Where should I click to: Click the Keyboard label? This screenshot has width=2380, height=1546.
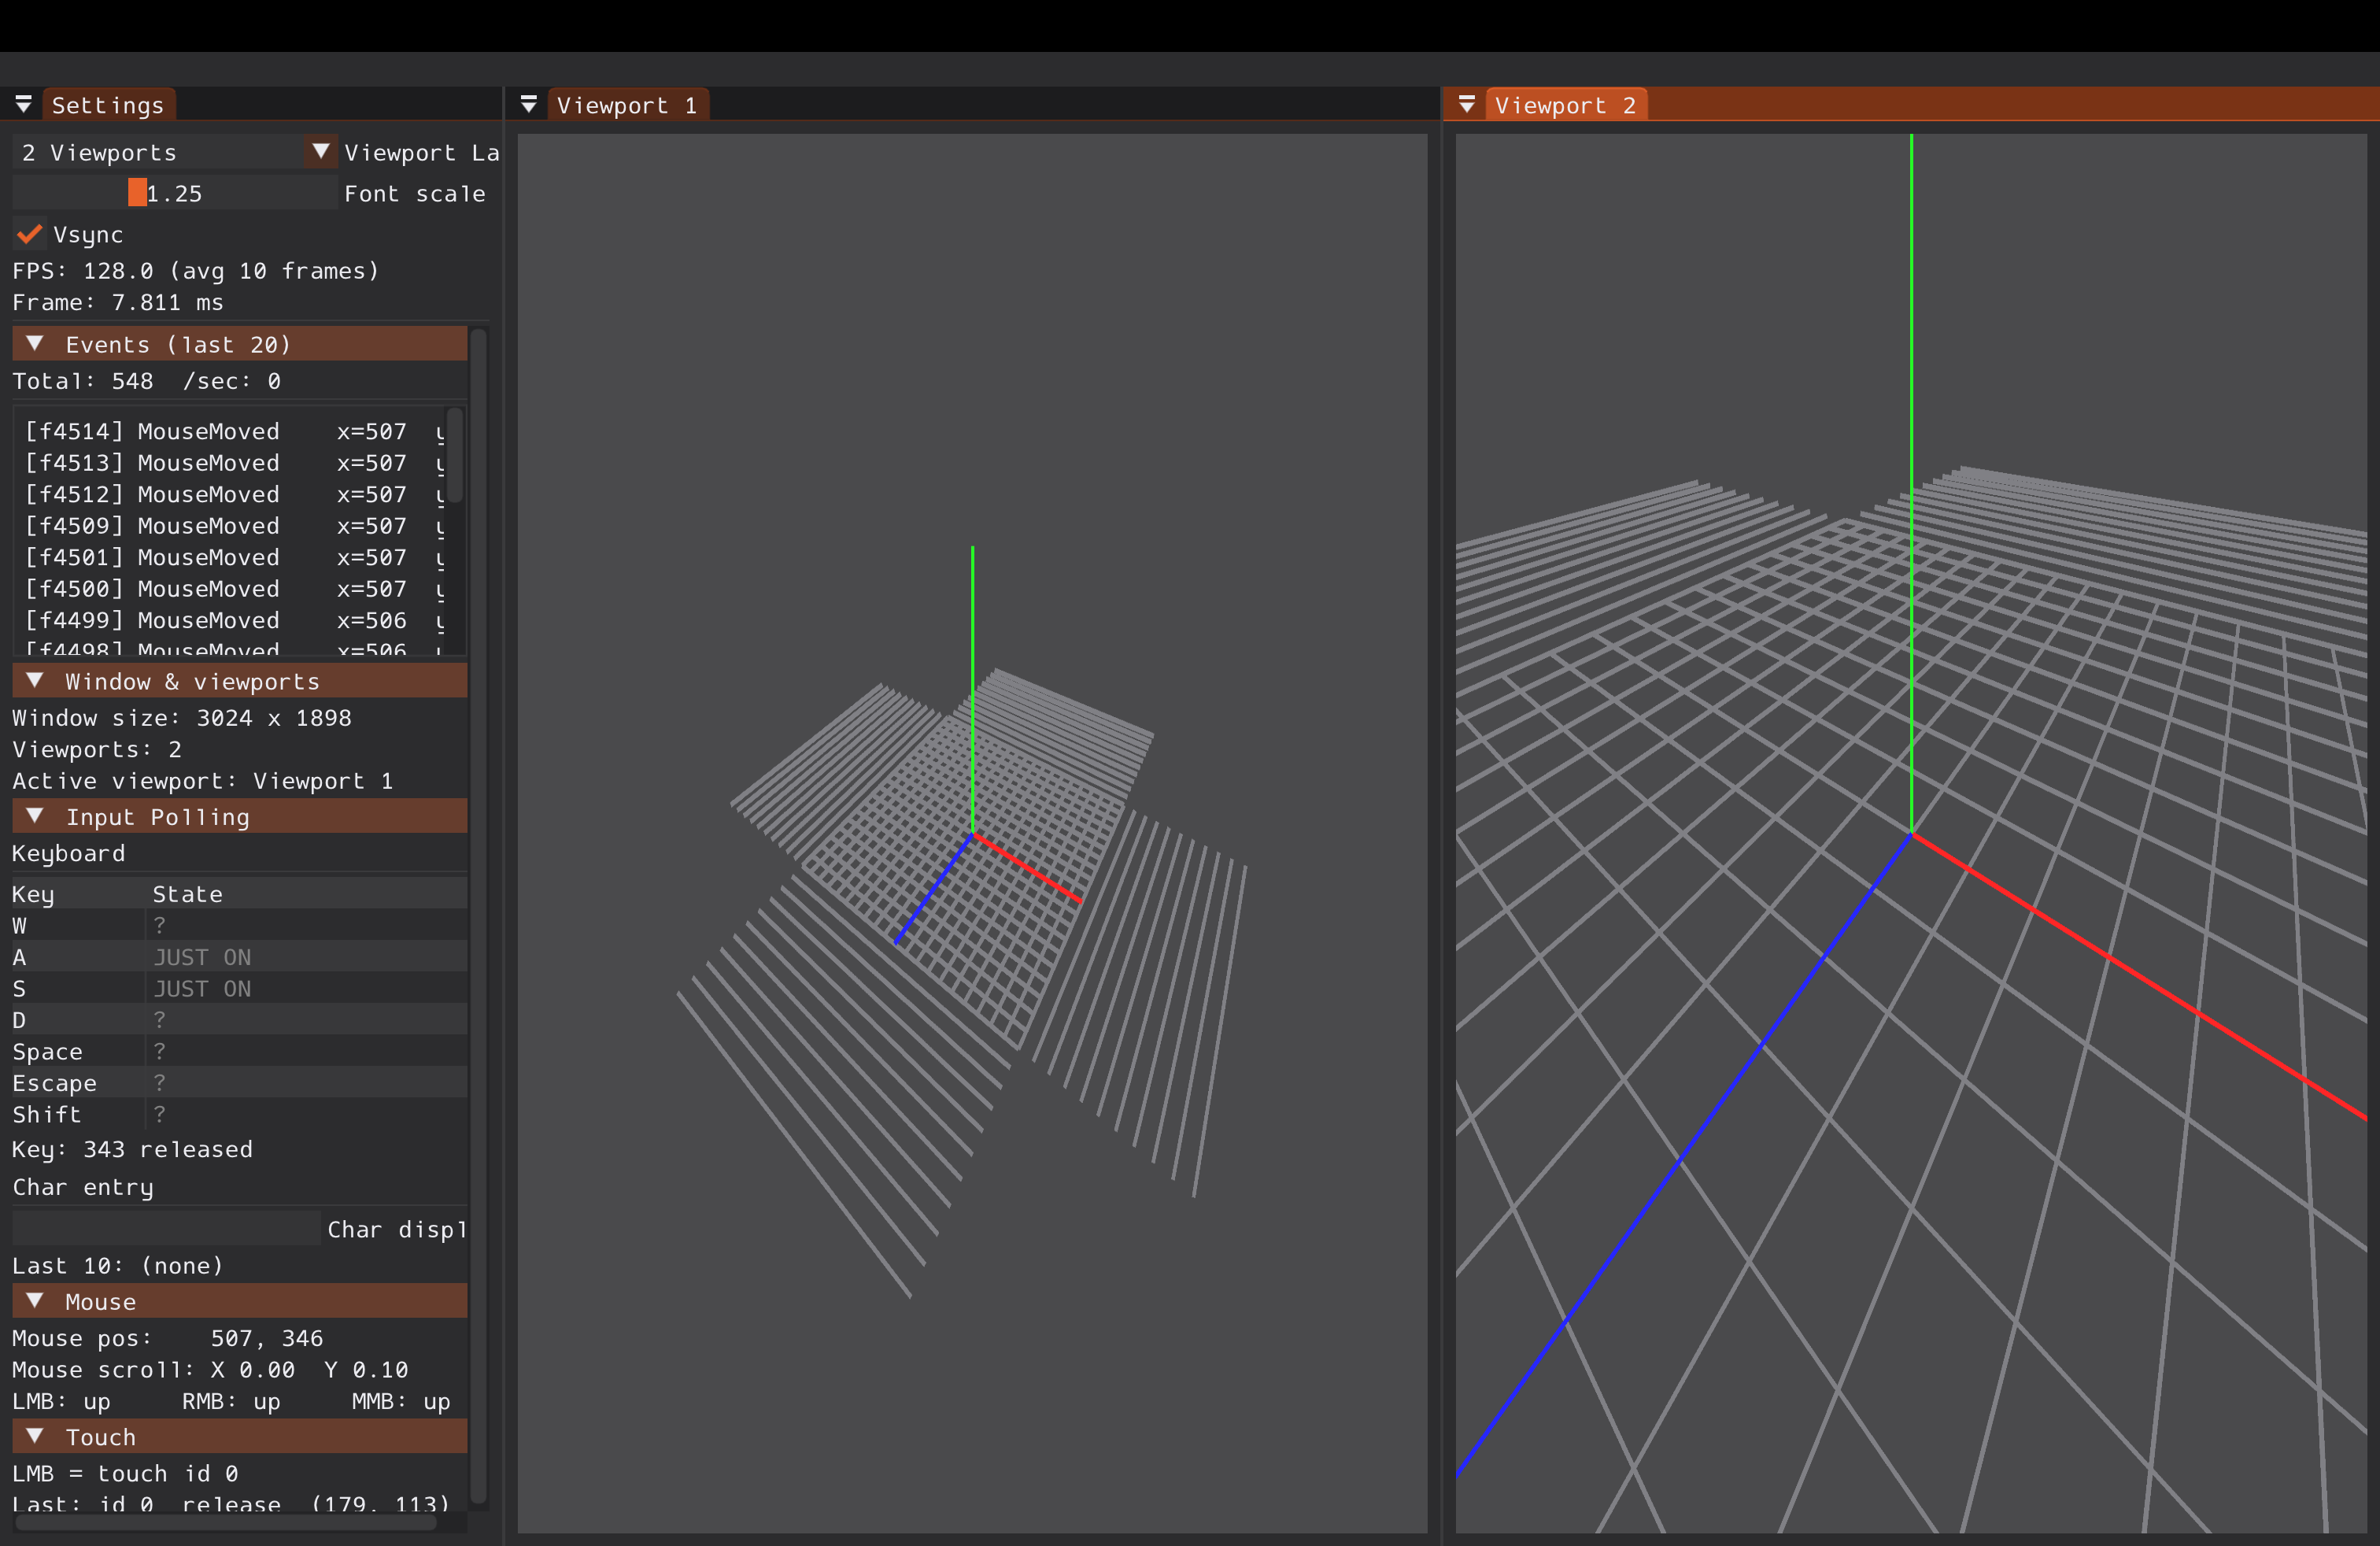pos(69,853)
